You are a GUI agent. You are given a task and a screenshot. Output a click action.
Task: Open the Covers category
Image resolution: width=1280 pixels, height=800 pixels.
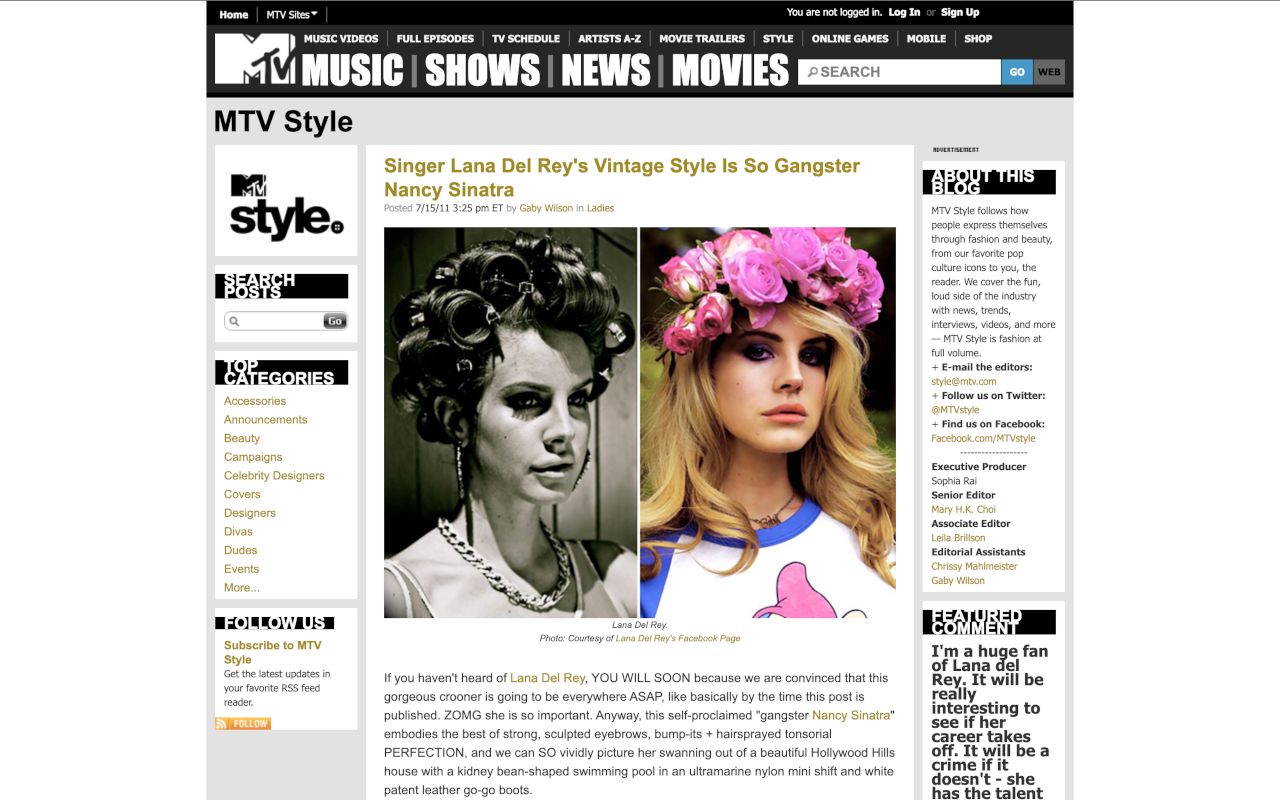pos(242,494)
